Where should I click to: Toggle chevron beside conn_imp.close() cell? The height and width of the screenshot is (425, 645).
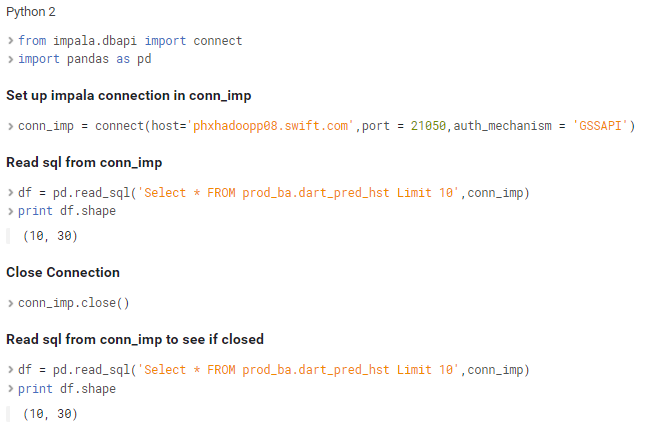(10, 303)
